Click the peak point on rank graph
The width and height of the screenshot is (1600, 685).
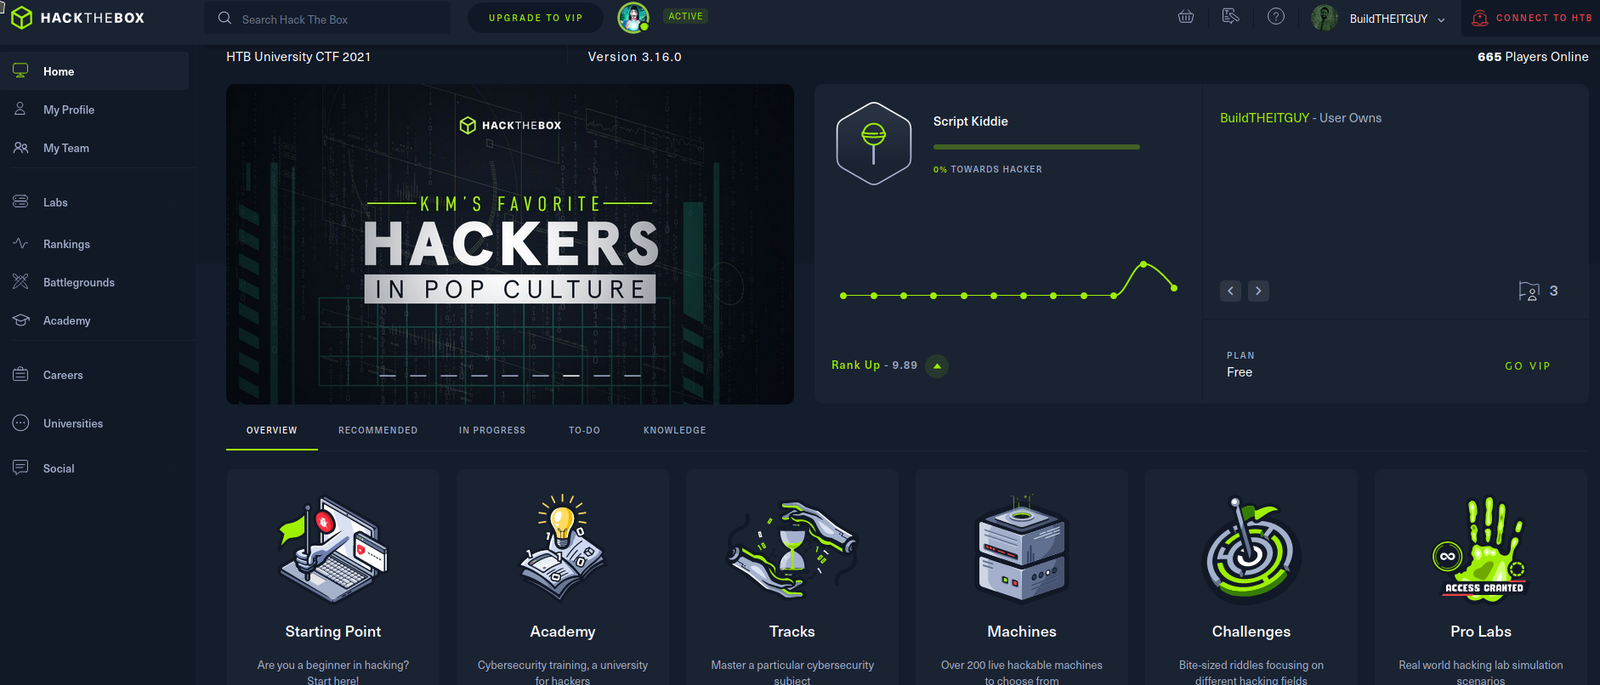click(1144, 264)
